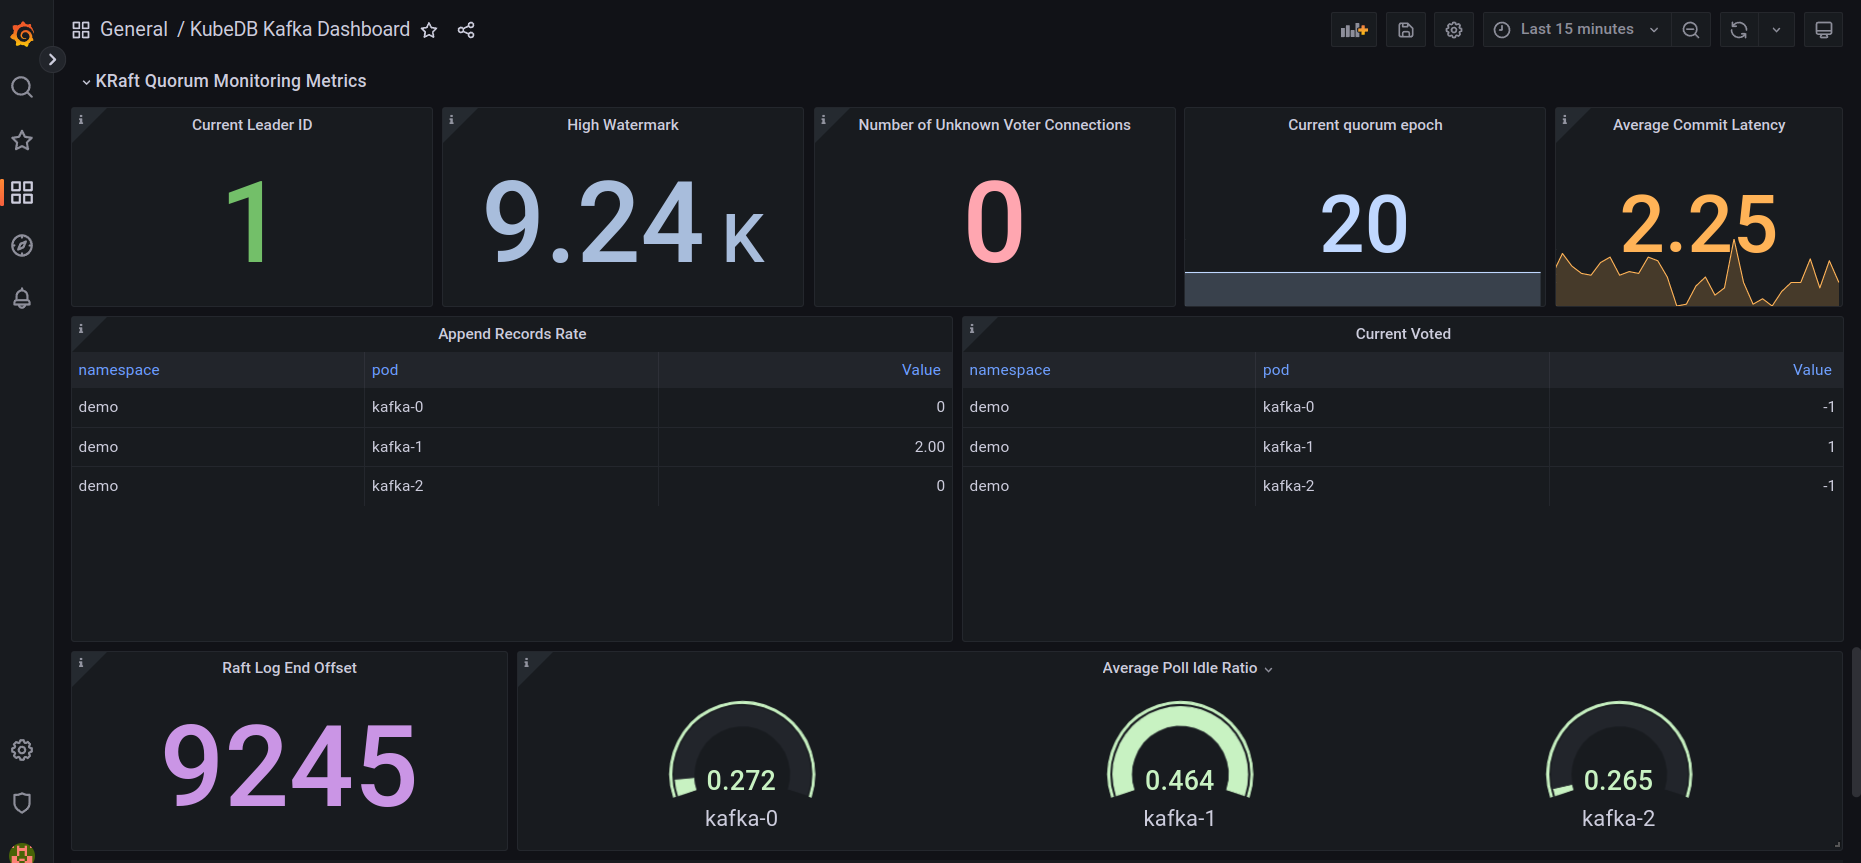Show info for the High Watermark panel
Viewport: 1861px width, 863px height.
pos(452,119)
